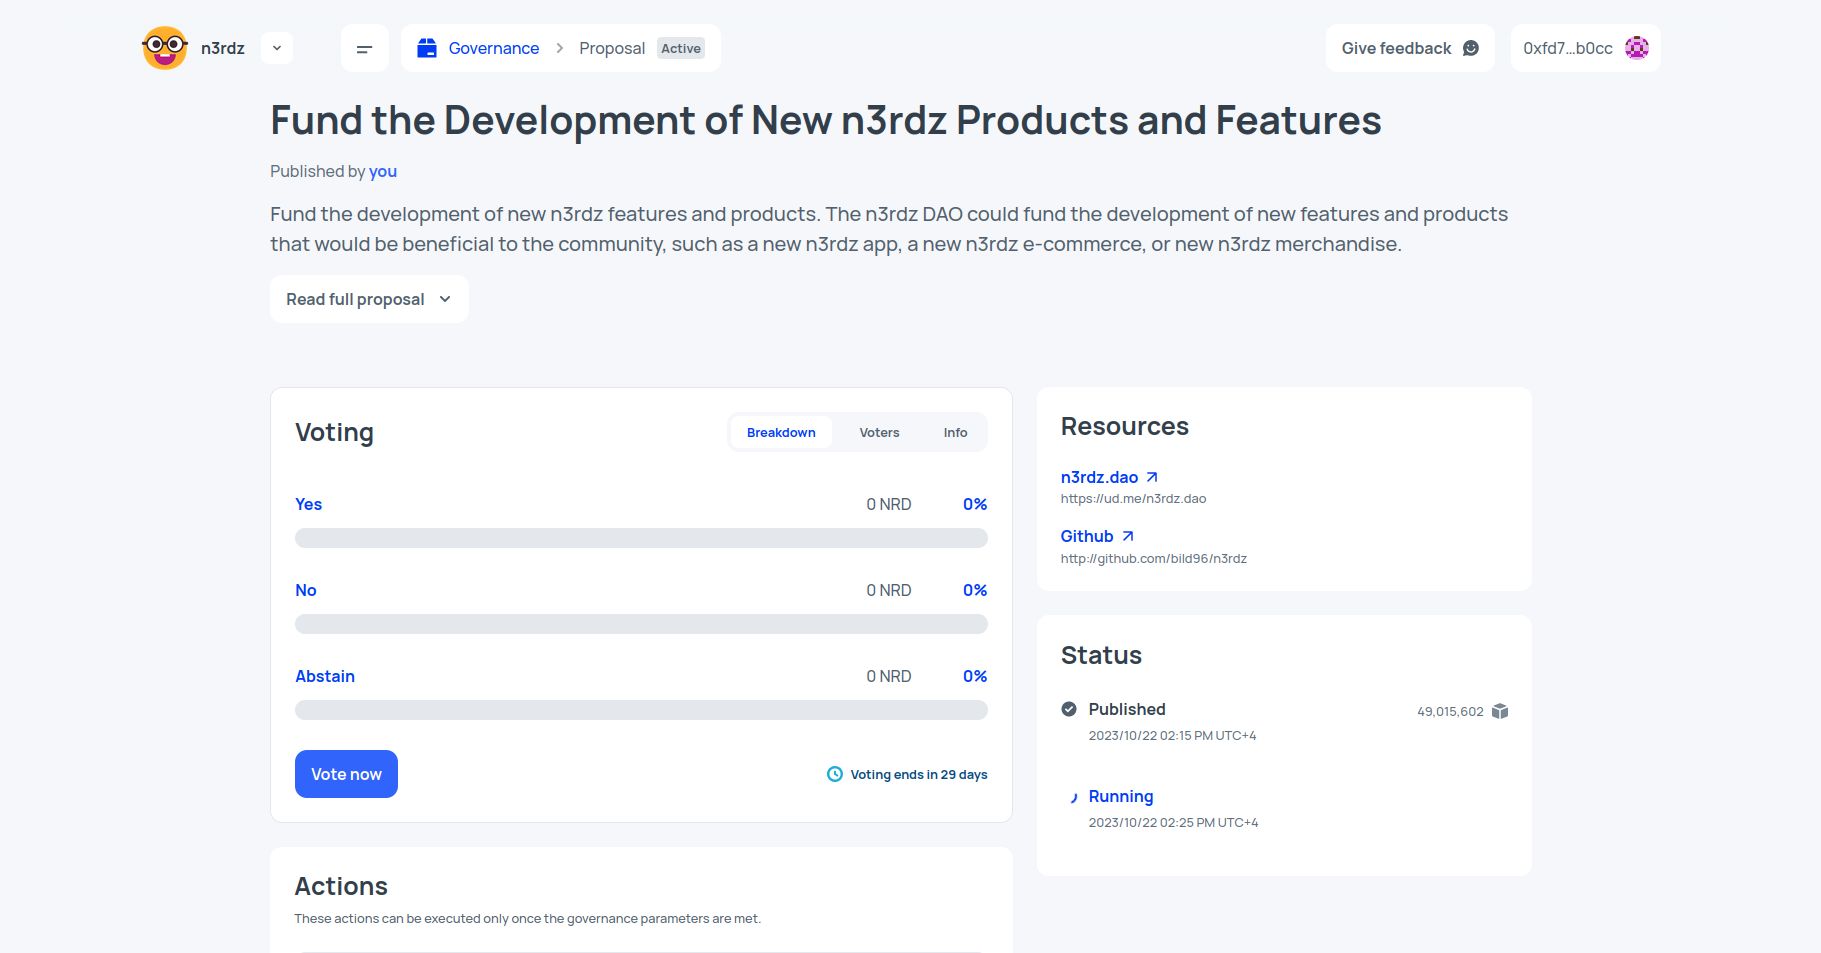Switch to the Info tab

(x=955, y=432)
